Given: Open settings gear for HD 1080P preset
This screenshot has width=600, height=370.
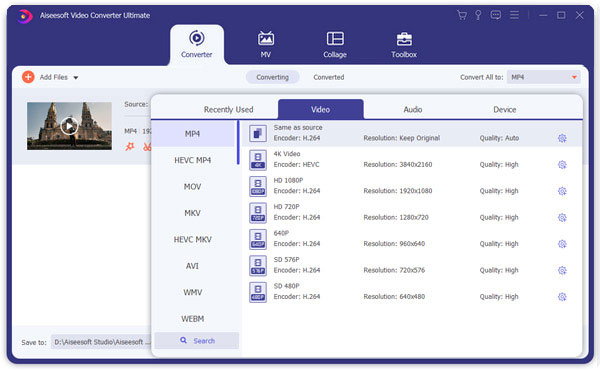Looking at the screenshot, I should tap(562, 191).
